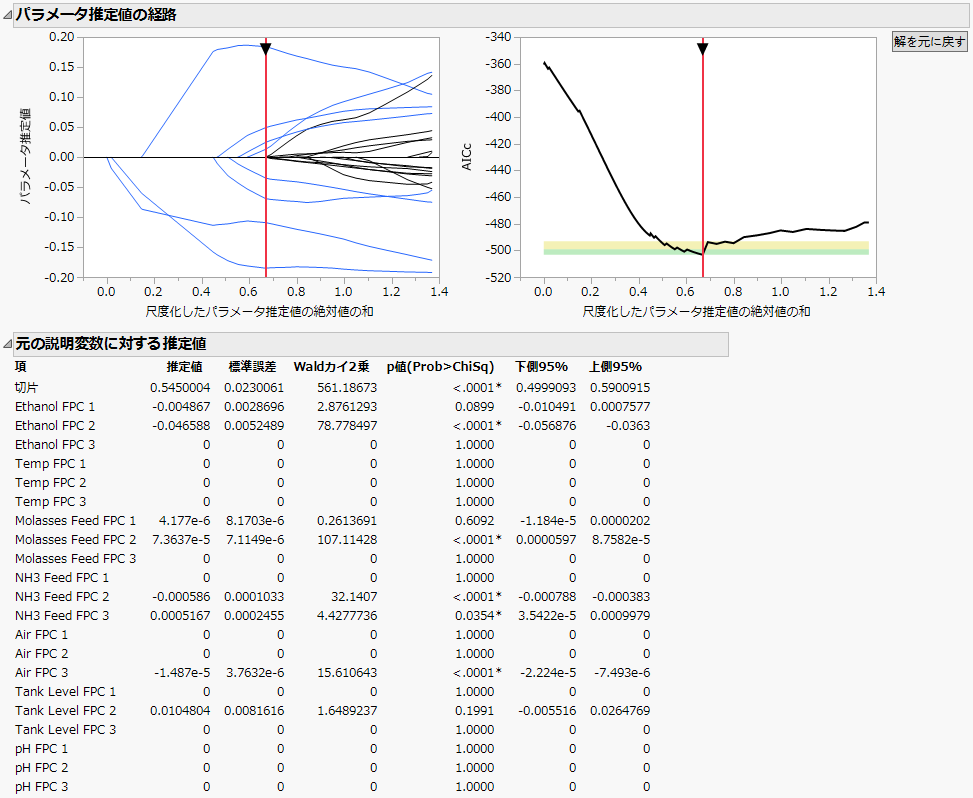Click the 推定値 column header
The image size is (973, 798).
[185, 367]
